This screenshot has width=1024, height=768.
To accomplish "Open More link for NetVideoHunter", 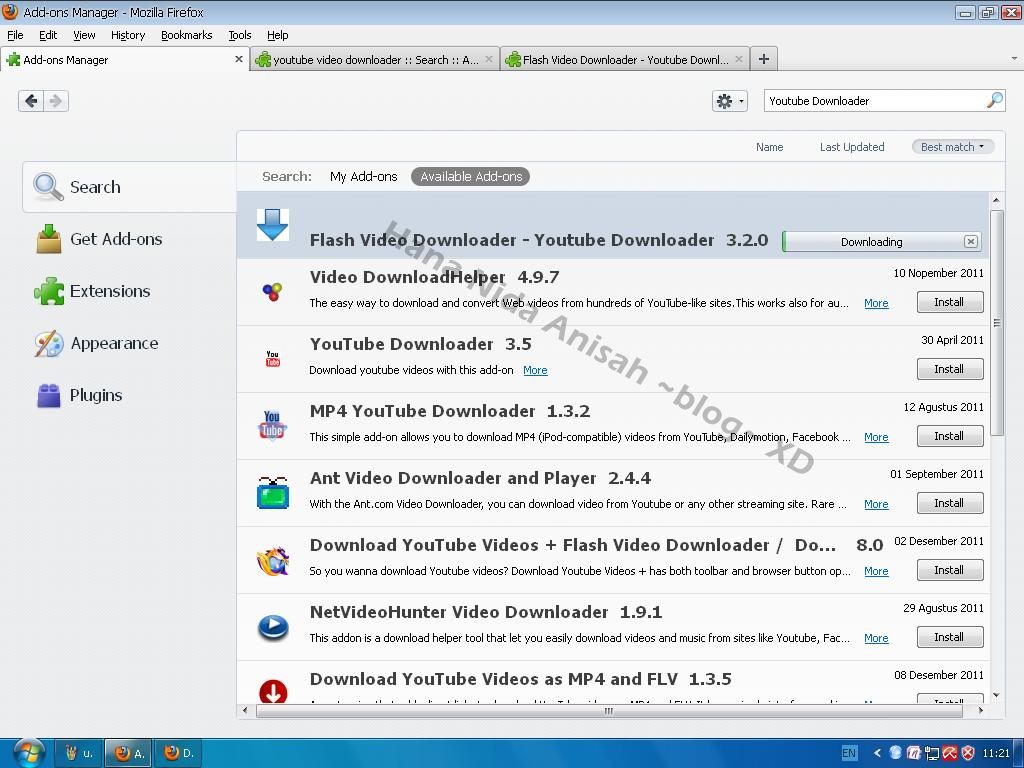I will [876, 638].
